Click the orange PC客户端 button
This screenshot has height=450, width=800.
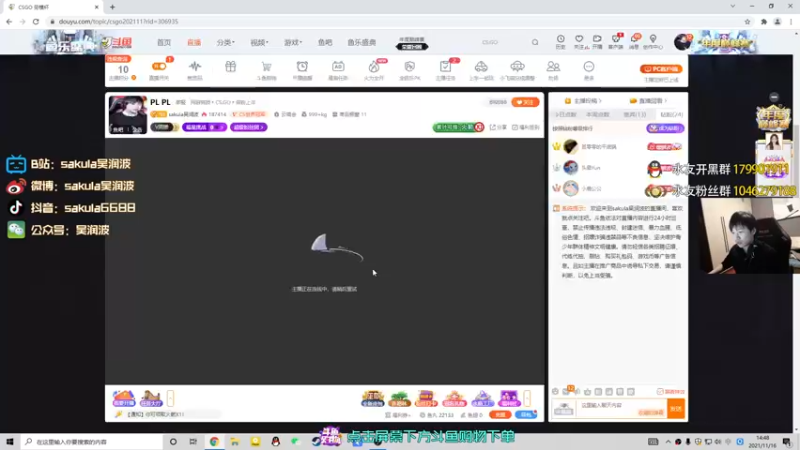661,69
